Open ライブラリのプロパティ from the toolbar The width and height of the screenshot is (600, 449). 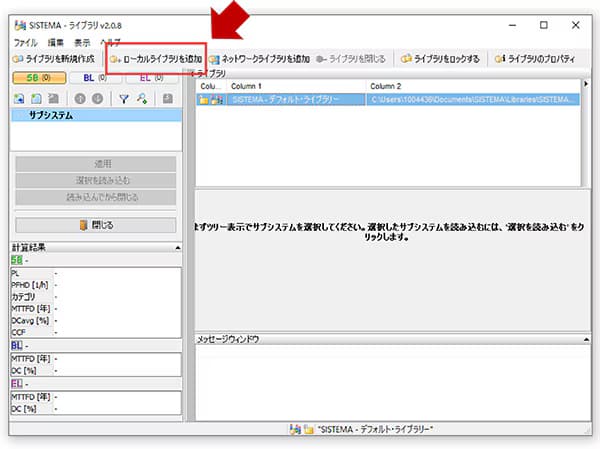535,59
